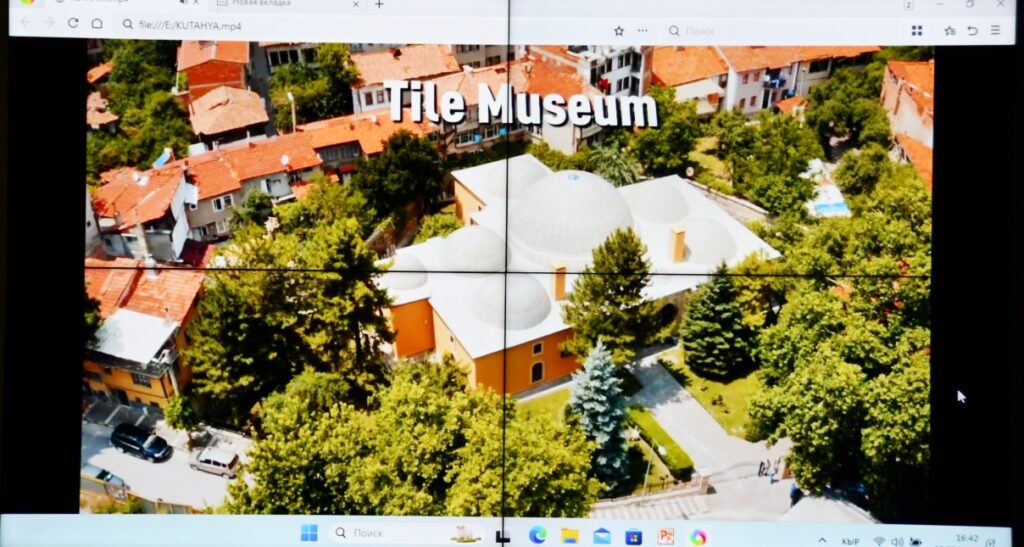Click the taskbar search box Поиск
This screenshot has width=1024, height=547.
(408, 533)
